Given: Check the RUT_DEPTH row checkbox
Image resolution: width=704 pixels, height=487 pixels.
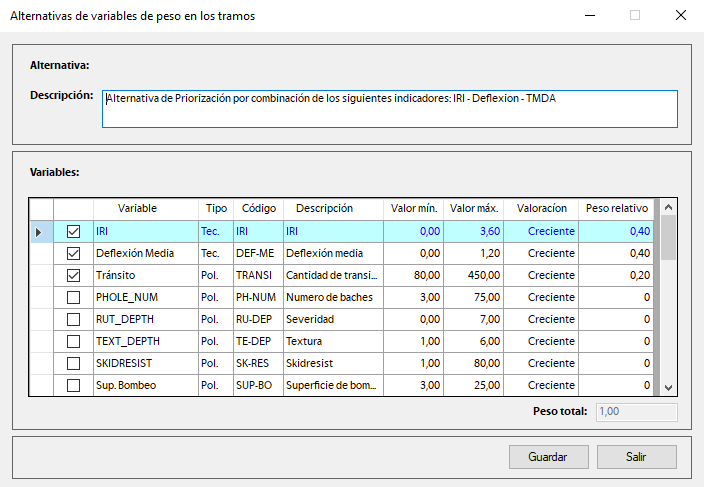Looking at the screenshot, I should [73, 319].
